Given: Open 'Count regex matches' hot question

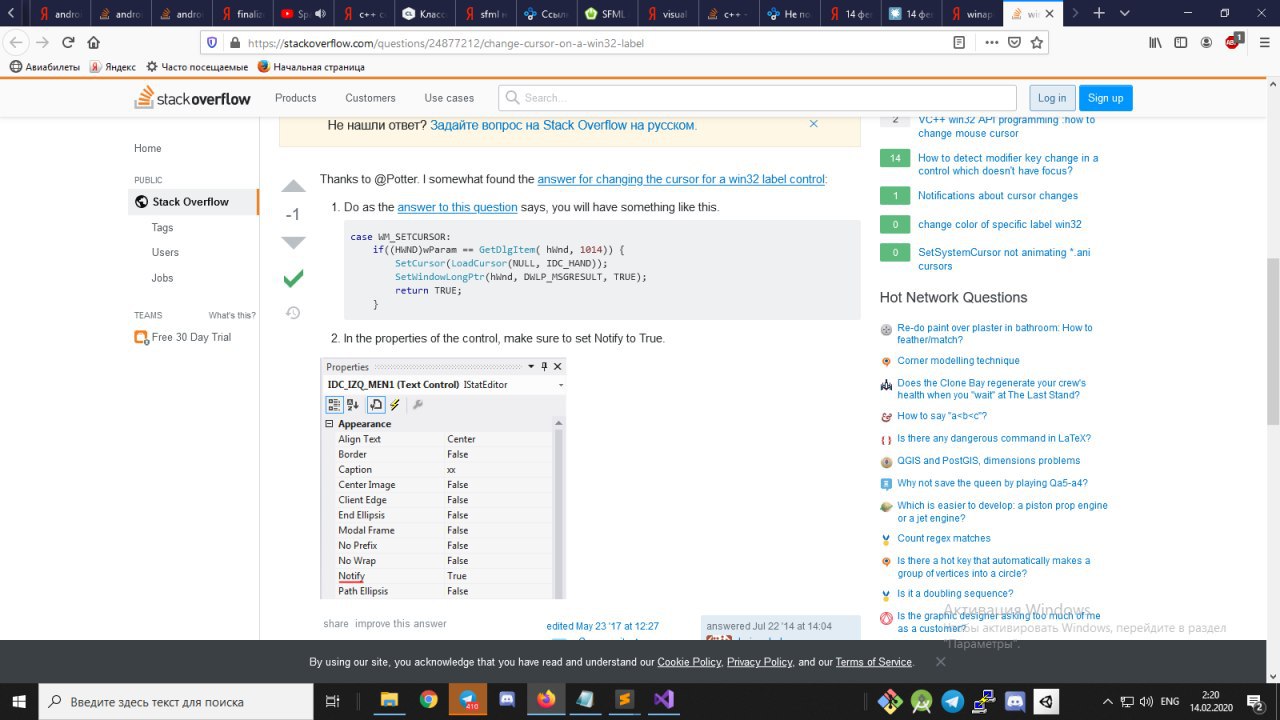Looking at the screenshot, I should (944, 538).
